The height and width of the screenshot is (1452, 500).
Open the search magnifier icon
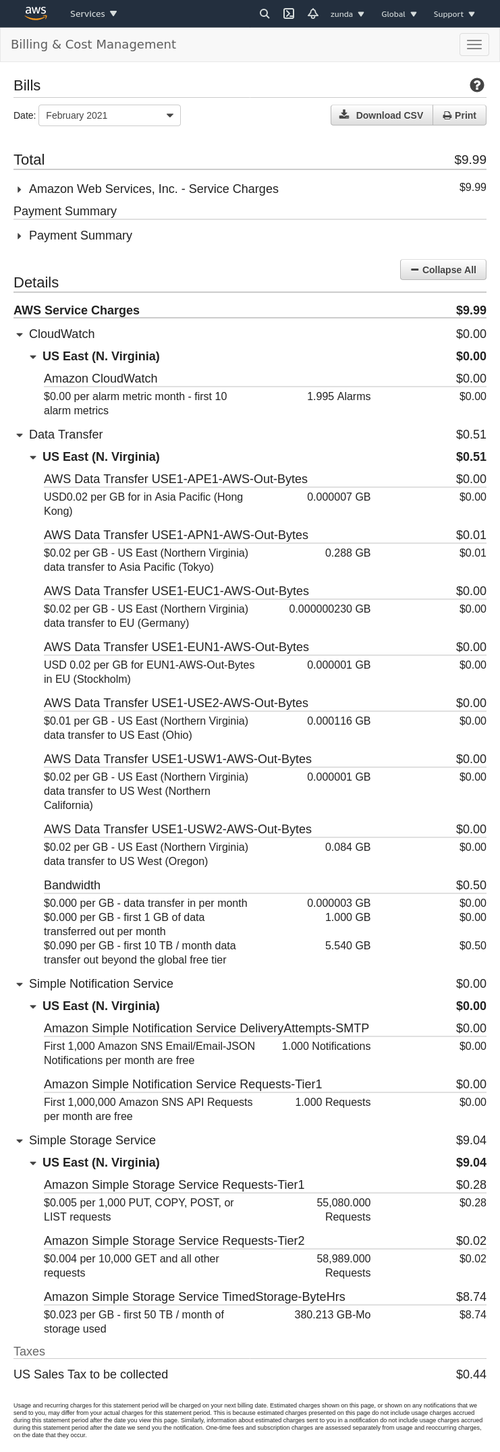[x=264, y=14]
